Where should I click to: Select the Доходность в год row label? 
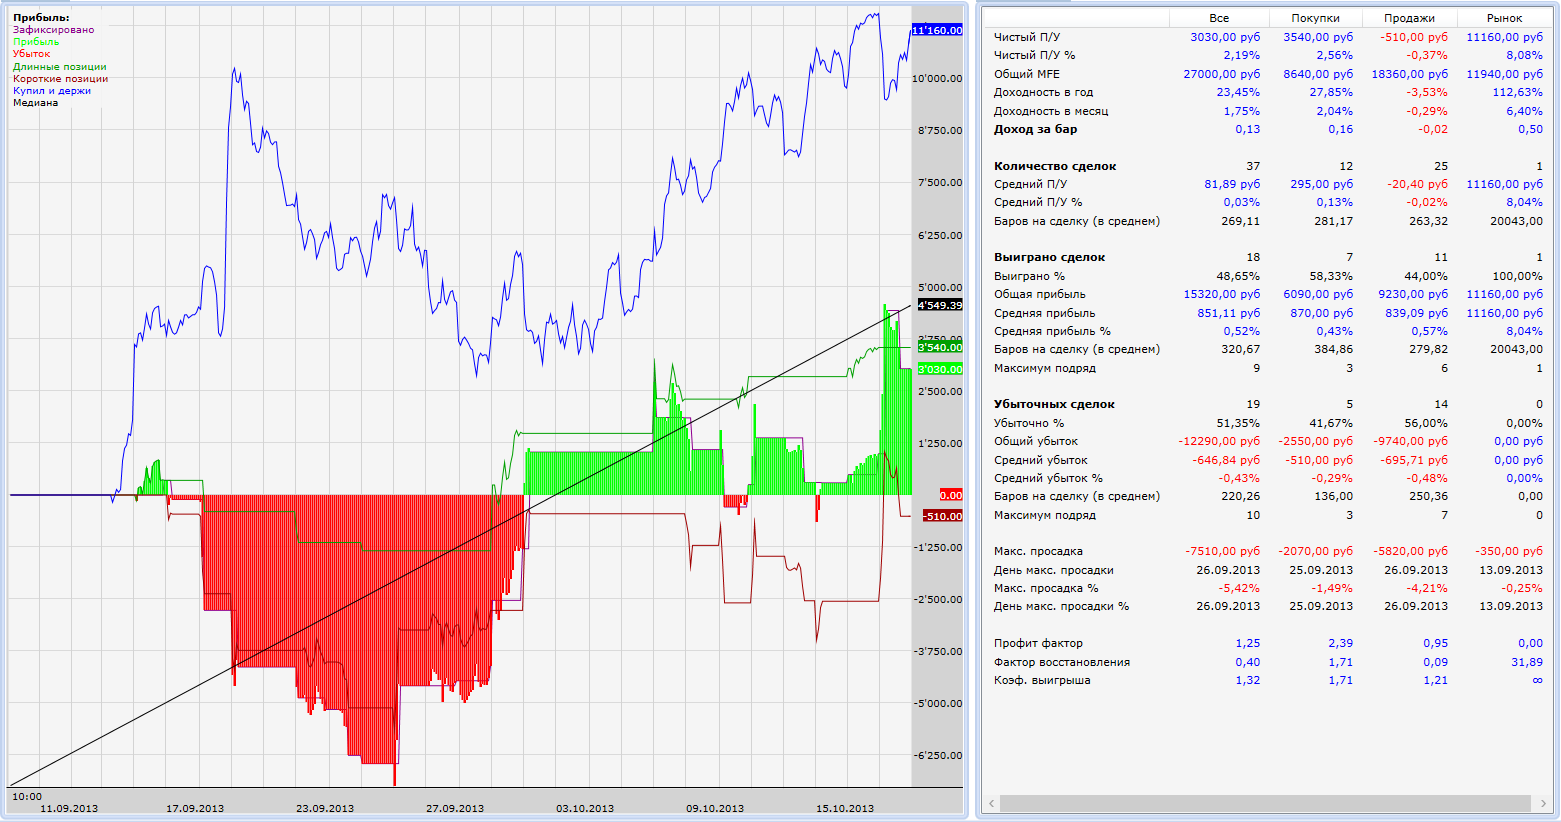coord(1043,92)
